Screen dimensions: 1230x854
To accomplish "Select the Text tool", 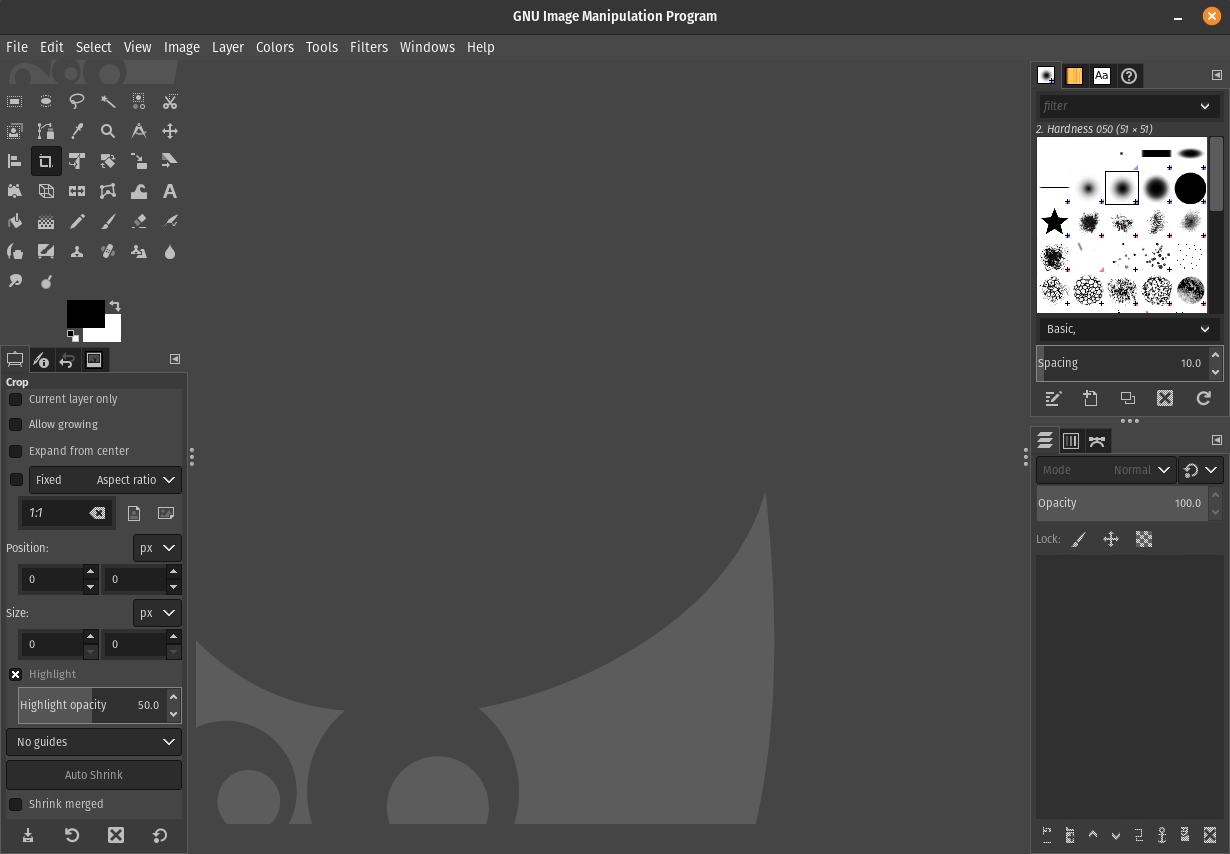I will [x=170, y=191].
